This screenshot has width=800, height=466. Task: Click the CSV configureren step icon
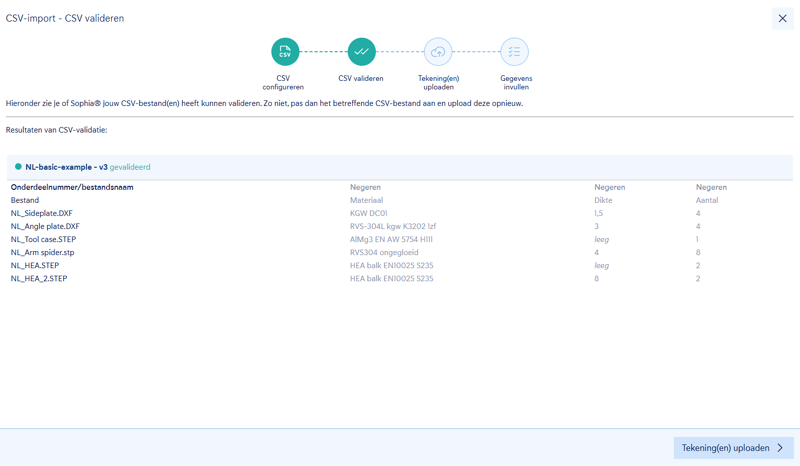click(285, 52)
